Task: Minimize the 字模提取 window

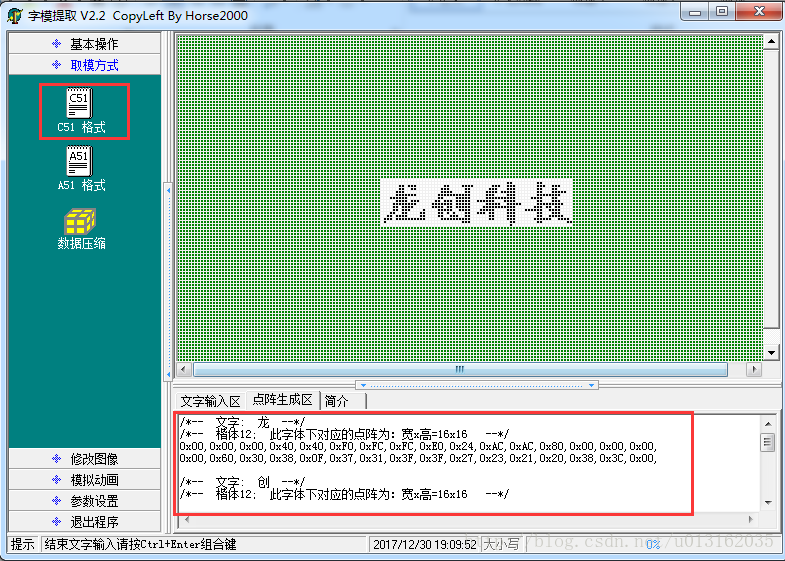Action: [695, 12]
